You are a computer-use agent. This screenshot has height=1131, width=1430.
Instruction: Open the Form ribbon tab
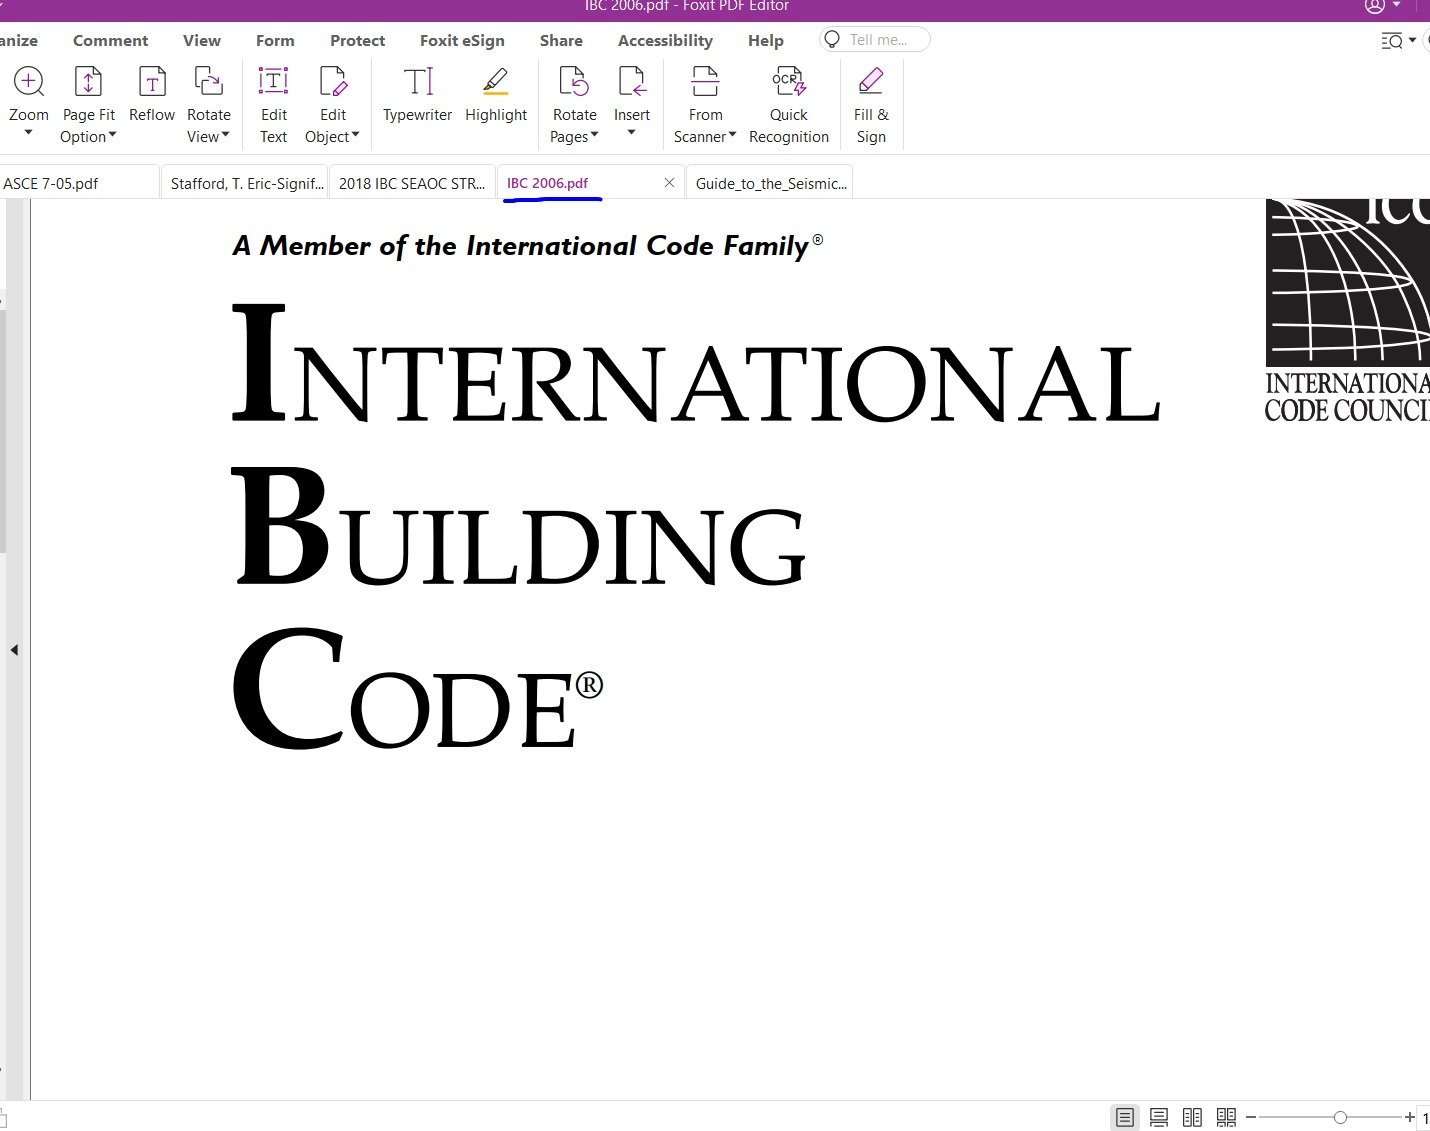[275, 41]
